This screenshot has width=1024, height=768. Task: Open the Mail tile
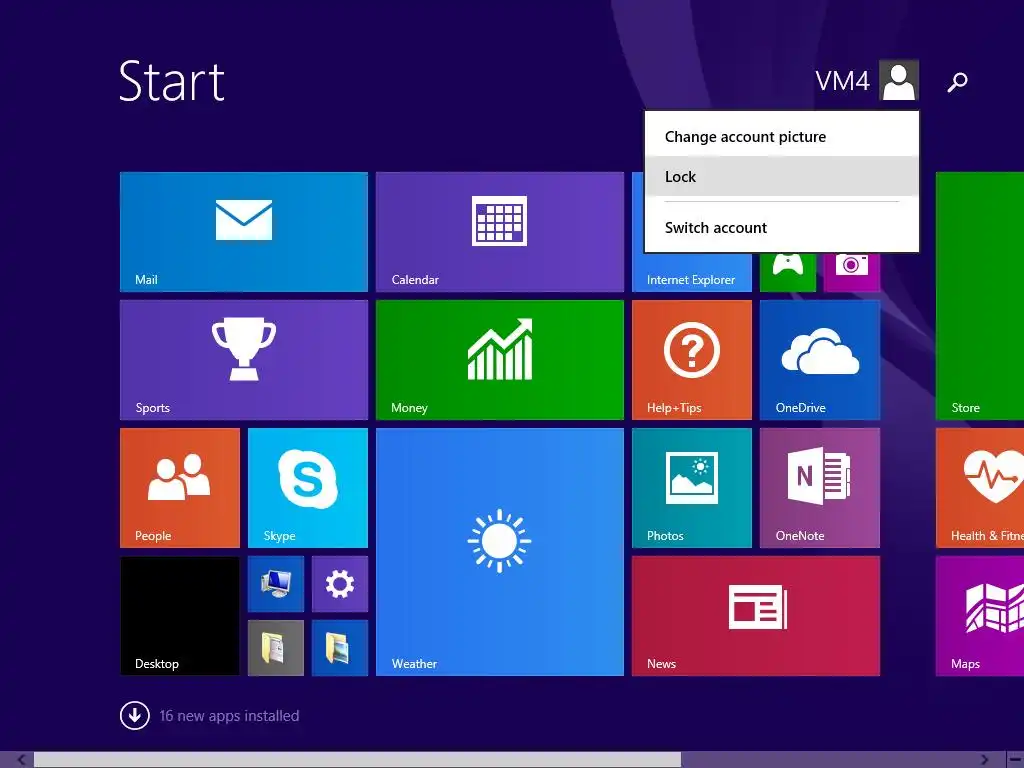pyautogui.click(x=244, y=232)
